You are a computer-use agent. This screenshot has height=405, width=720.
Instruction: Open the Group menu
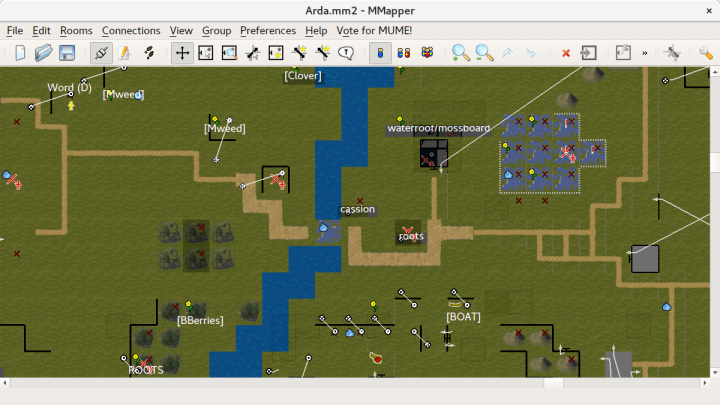pyautogui.click(x=216, y=31)
